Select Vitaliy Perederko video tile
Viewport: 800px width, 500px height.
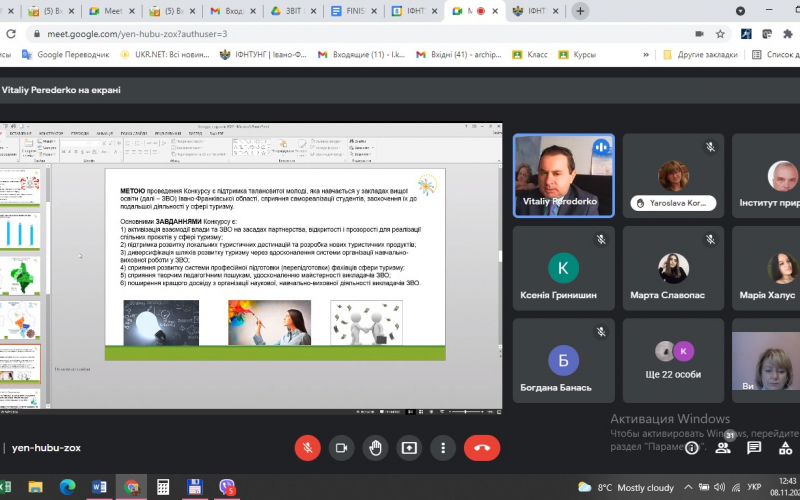pos(563,176)
